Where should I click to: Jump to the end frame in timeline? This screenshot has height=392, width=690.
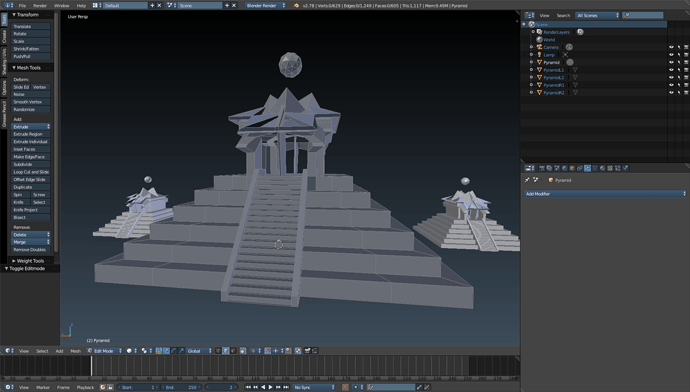pyautogui.click(x=286, y=387)
